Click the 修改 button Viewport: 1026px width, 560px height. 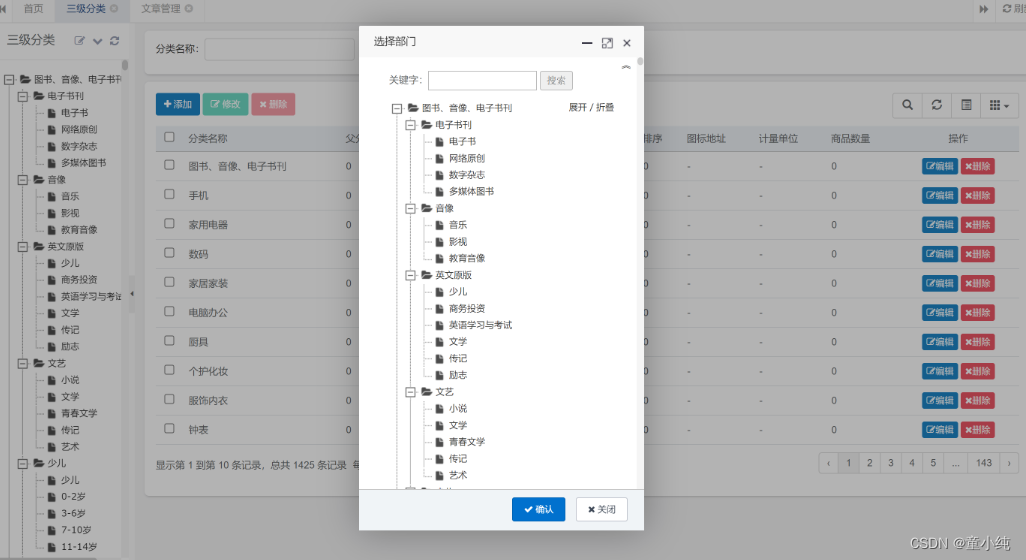click(x=225, y=104)
